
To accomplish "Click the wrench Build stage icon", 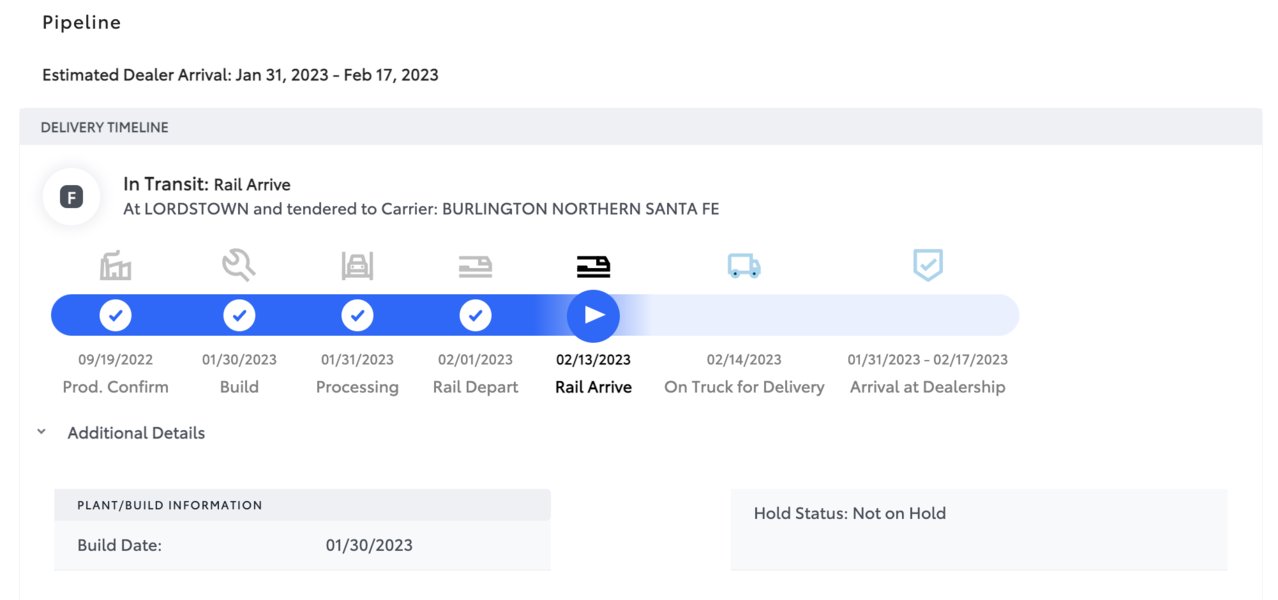I will point(239,265).
